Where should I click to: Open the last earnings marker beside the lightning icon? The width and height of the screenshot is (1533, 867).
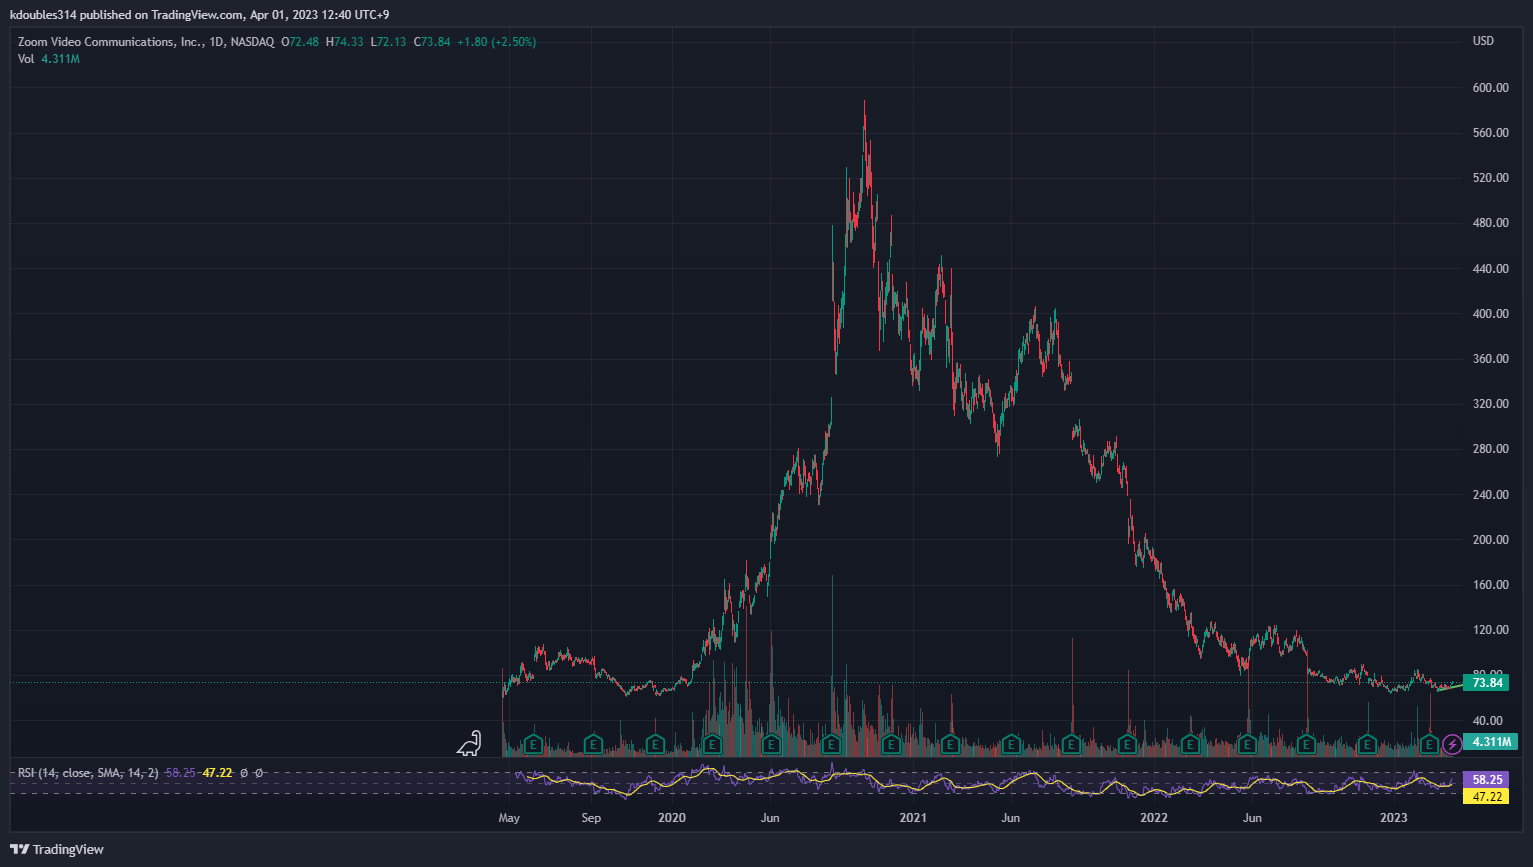click(1429, 744)
